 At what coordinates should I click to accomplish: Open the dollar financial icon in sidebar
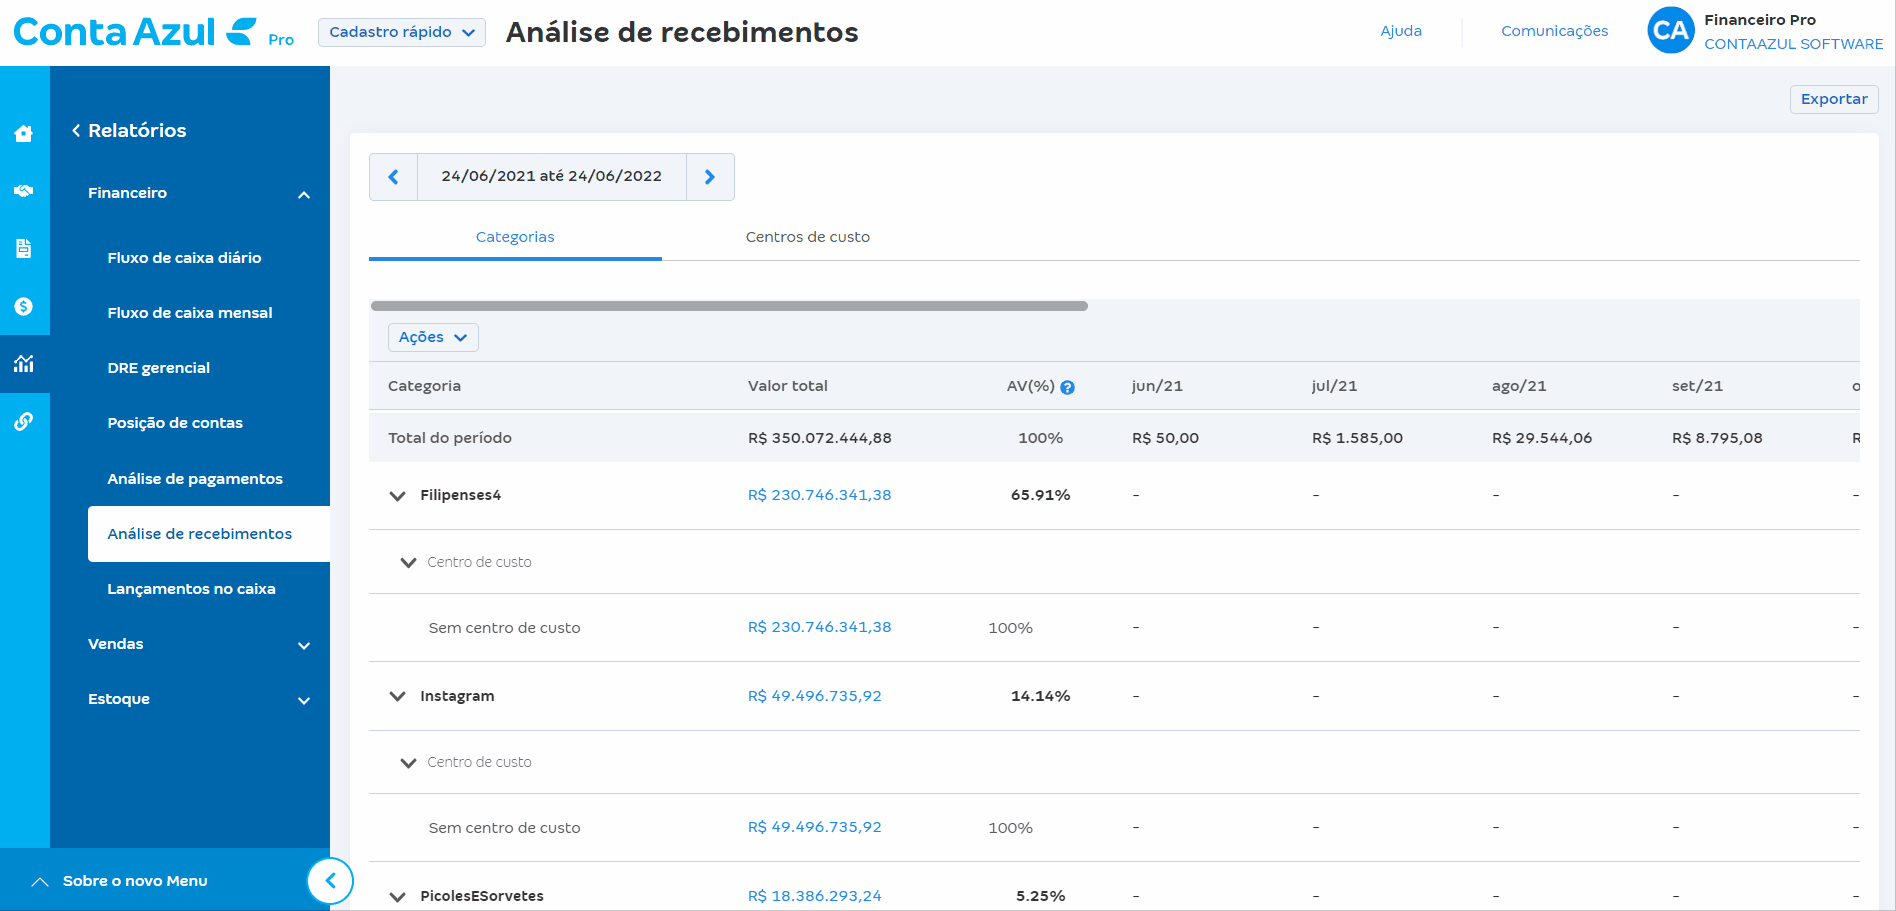coord(24,306)
